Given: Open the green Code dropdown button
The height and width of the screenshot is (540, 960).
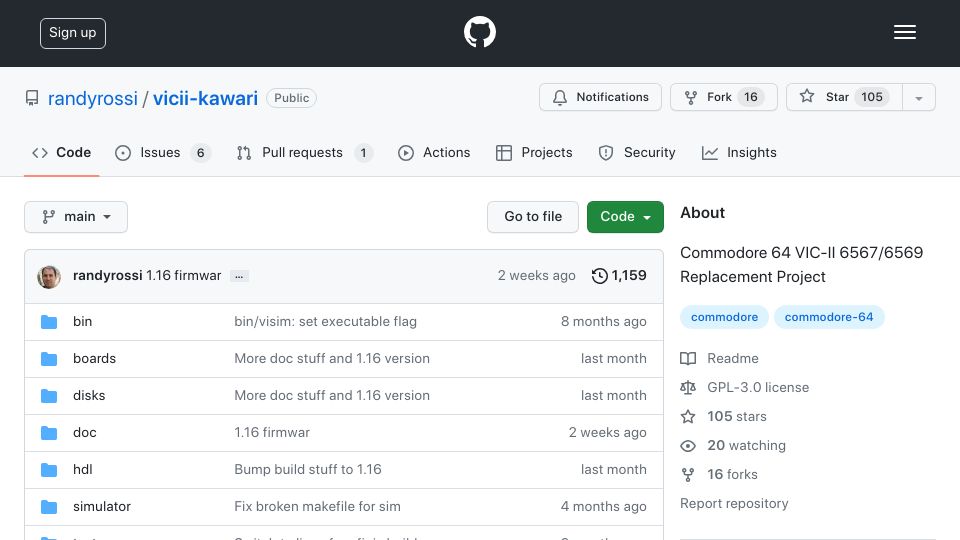Looking at the screenshot, I should tap(625, 217).
